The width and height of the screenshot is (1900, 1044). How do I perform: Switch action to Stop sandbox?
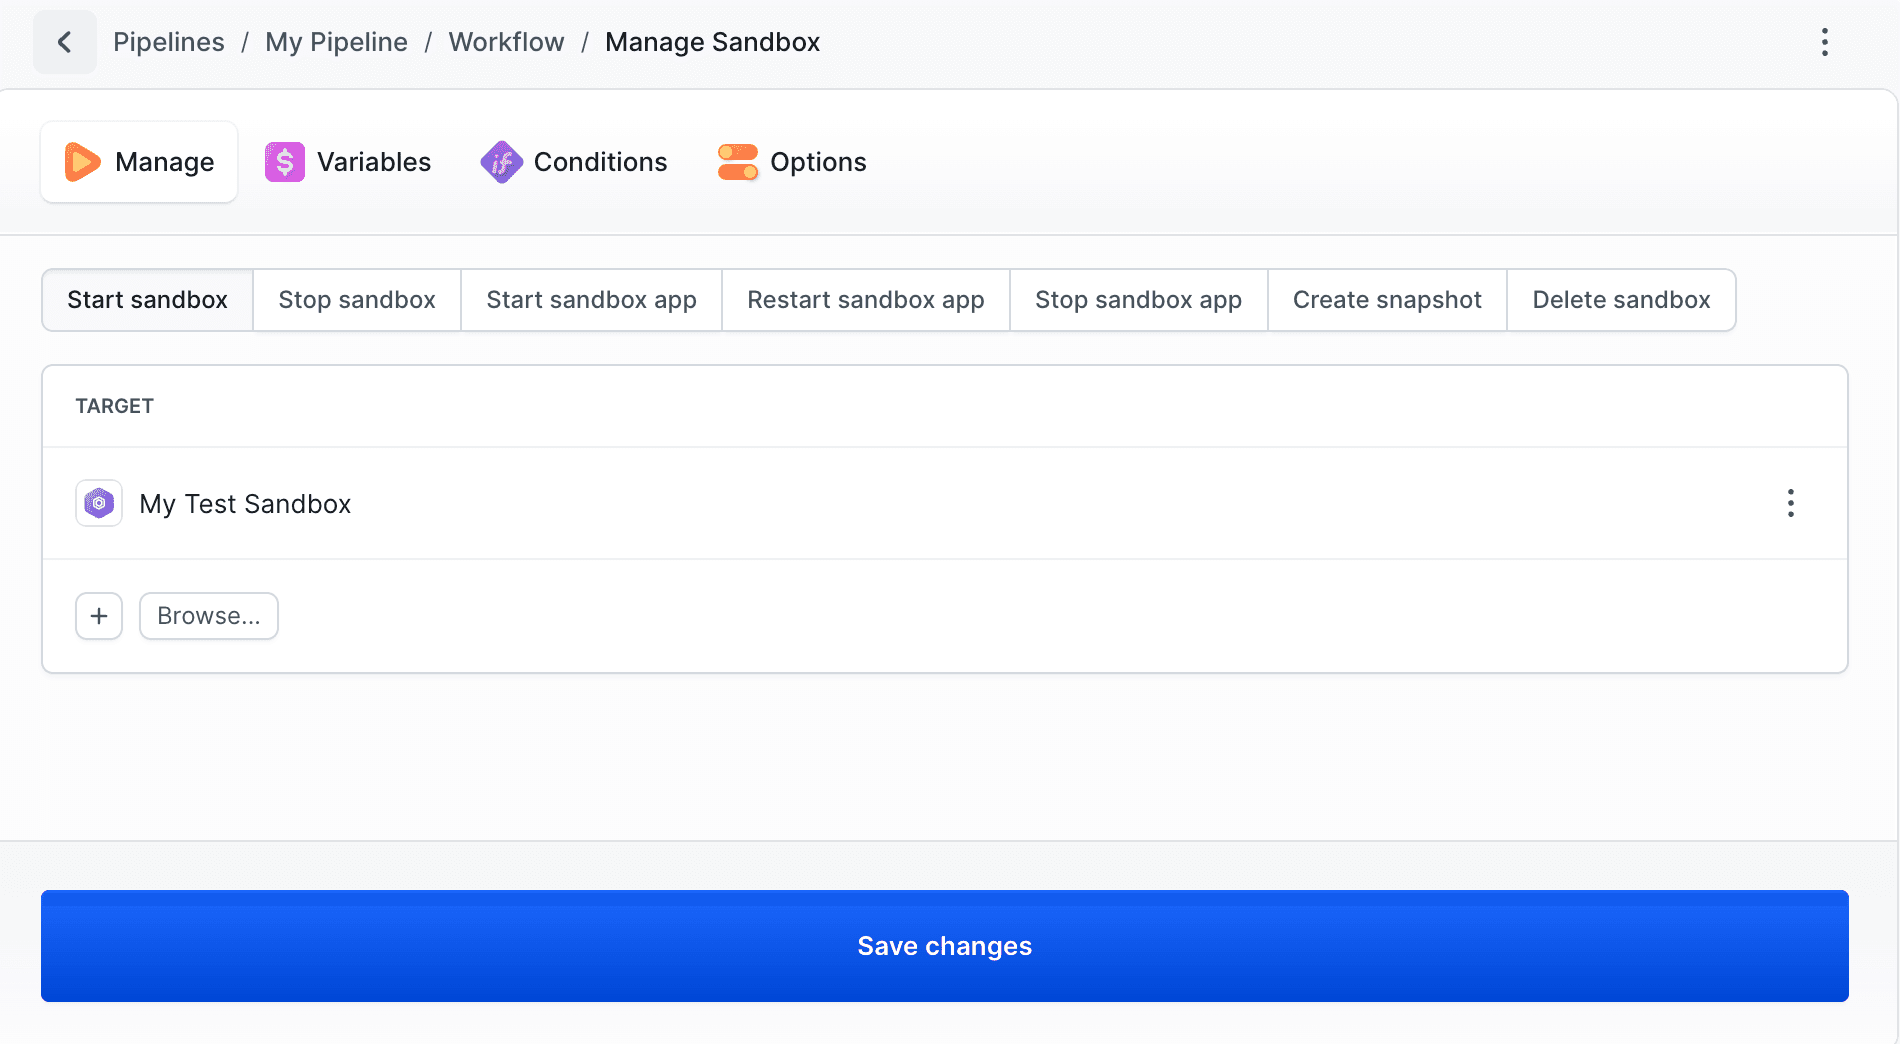coord(357,300)
